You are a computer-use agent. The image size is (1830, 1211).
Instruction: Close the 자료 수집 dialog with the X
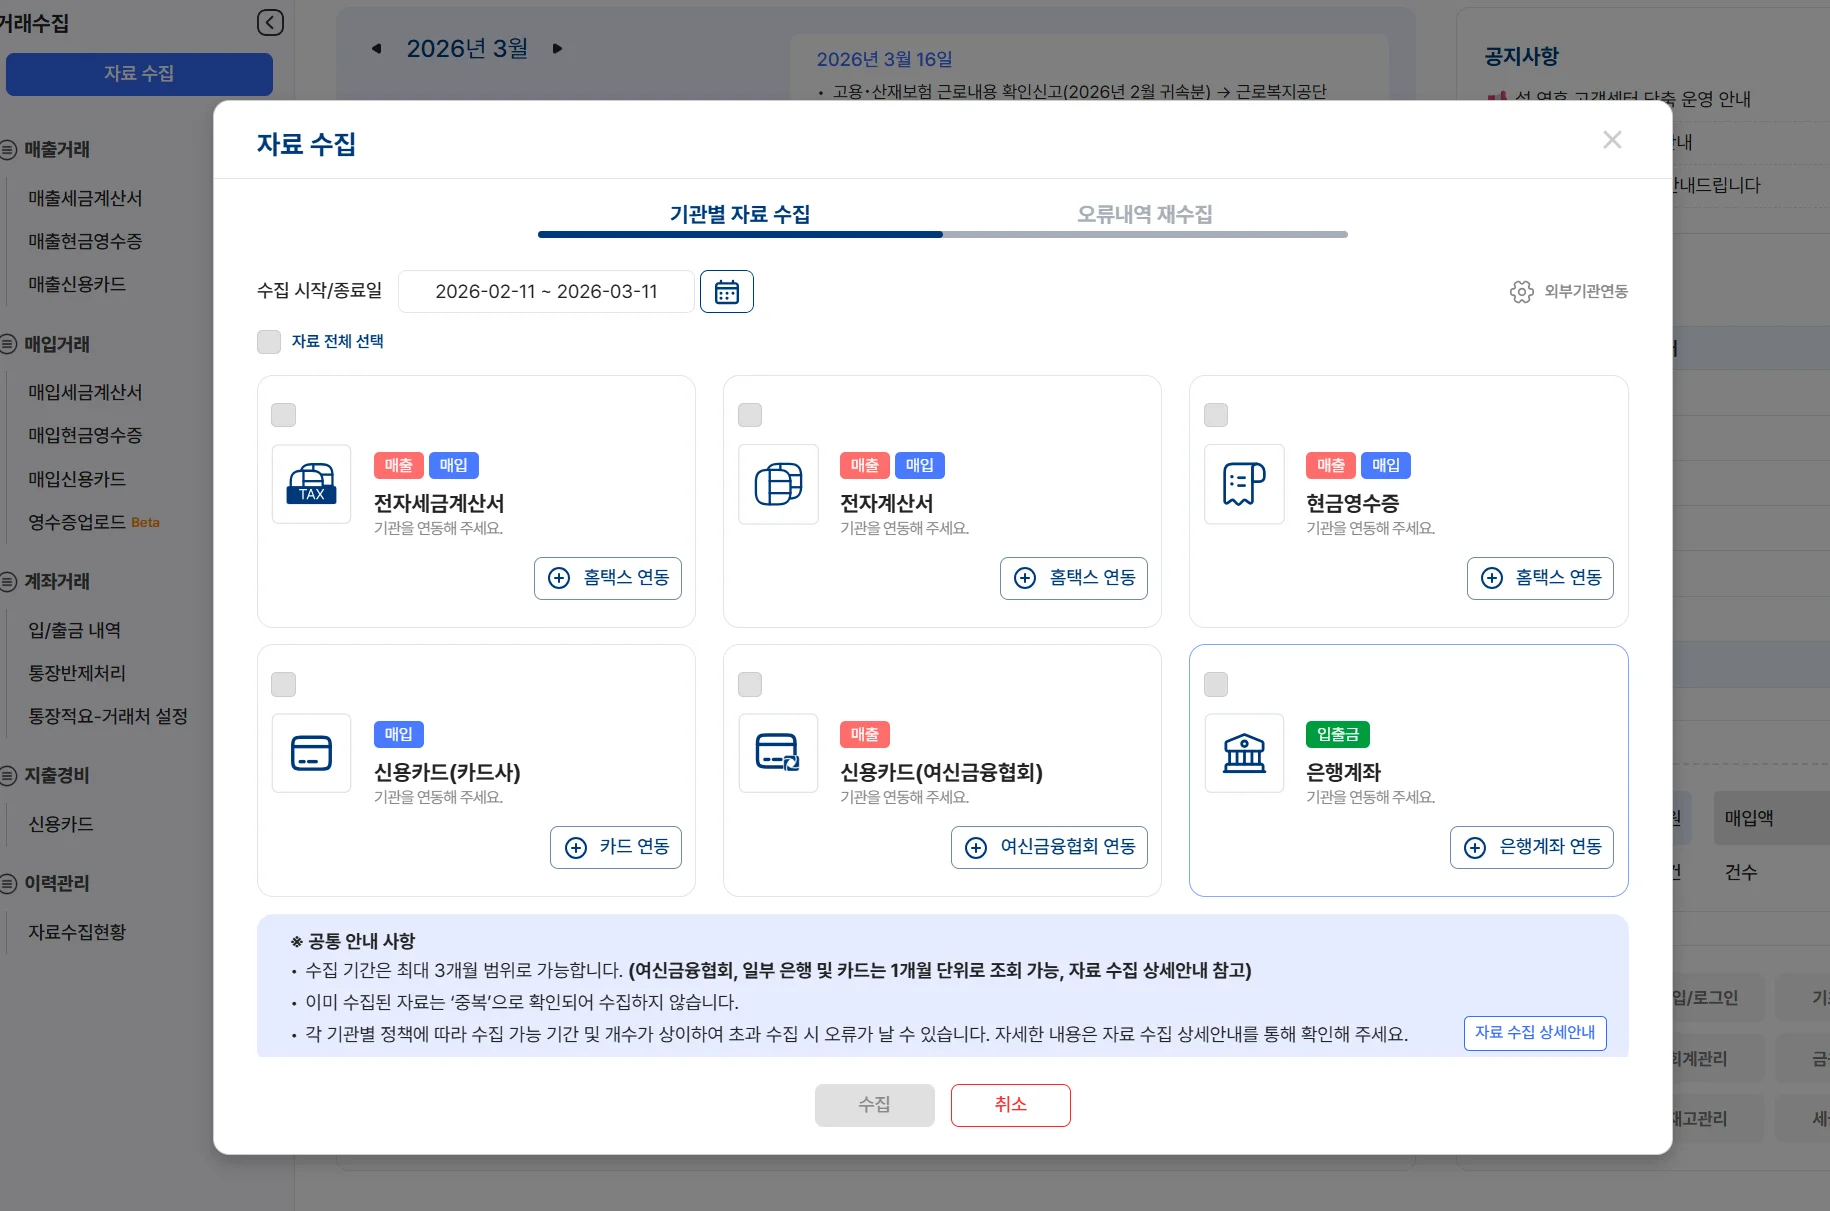click(1612, 140)
